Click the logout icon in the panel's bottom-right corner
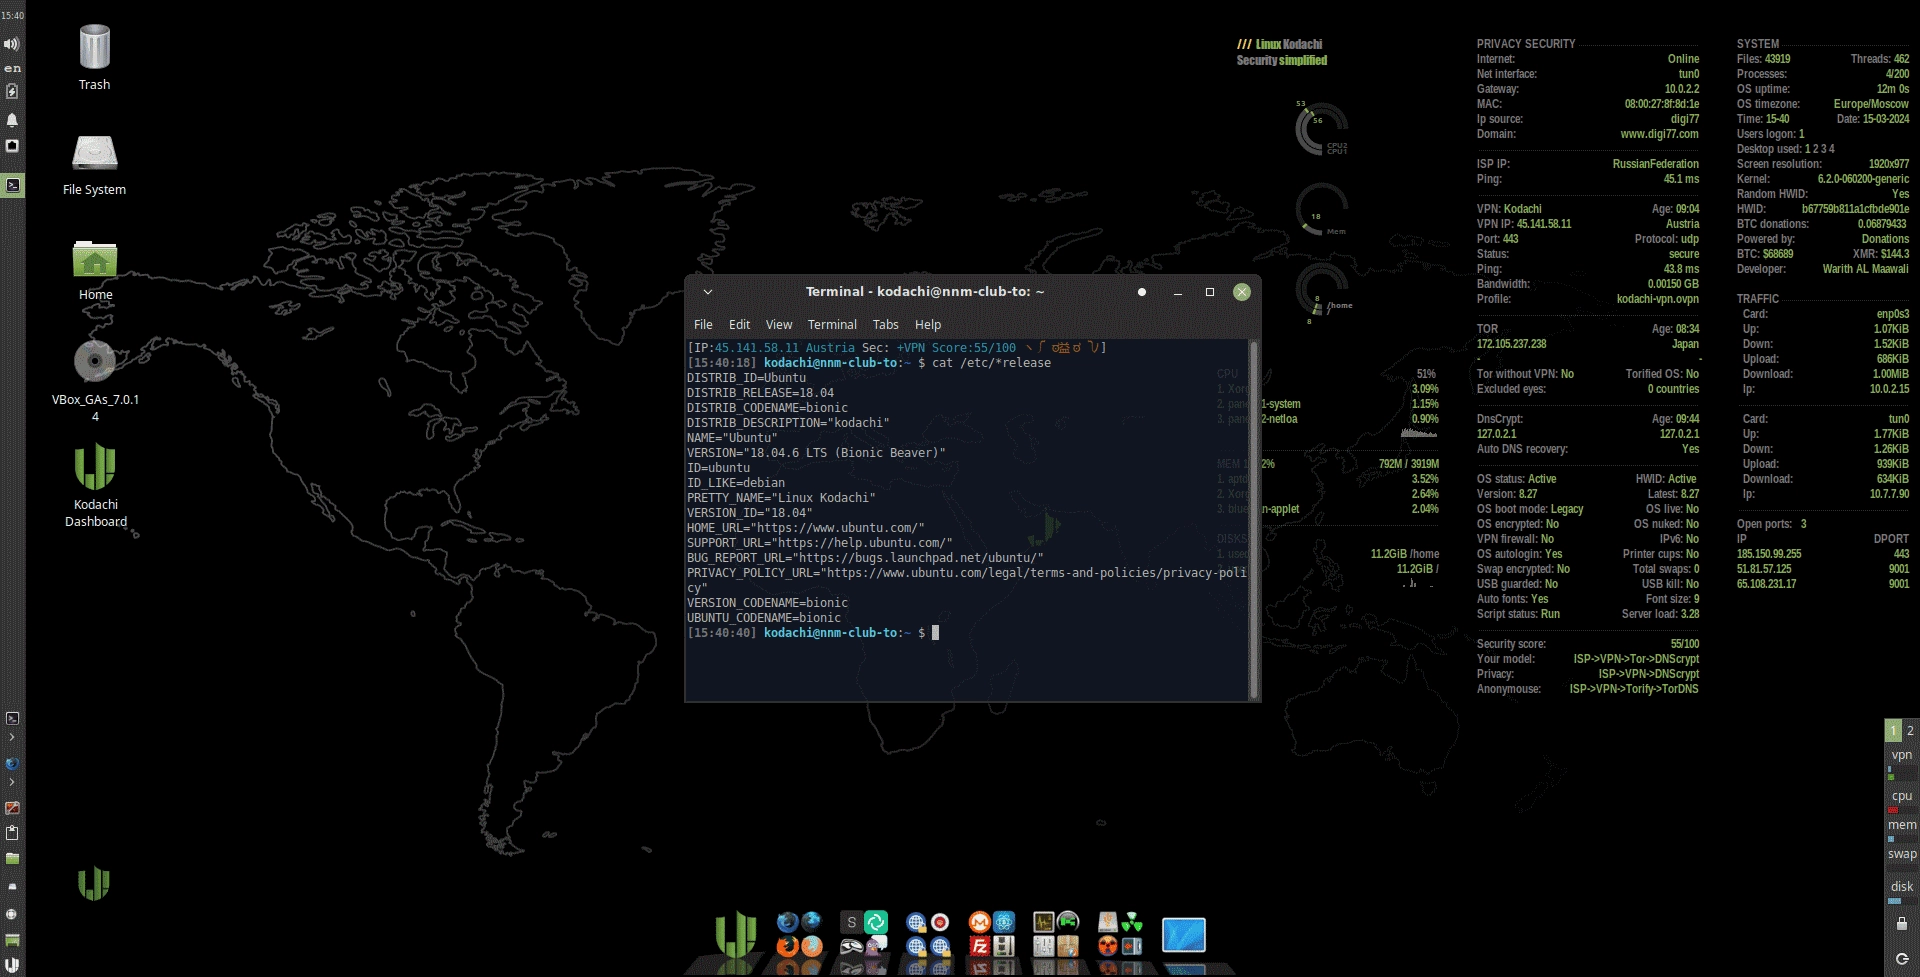This screenshot has height=977, width=1920. coord(1902,959)
